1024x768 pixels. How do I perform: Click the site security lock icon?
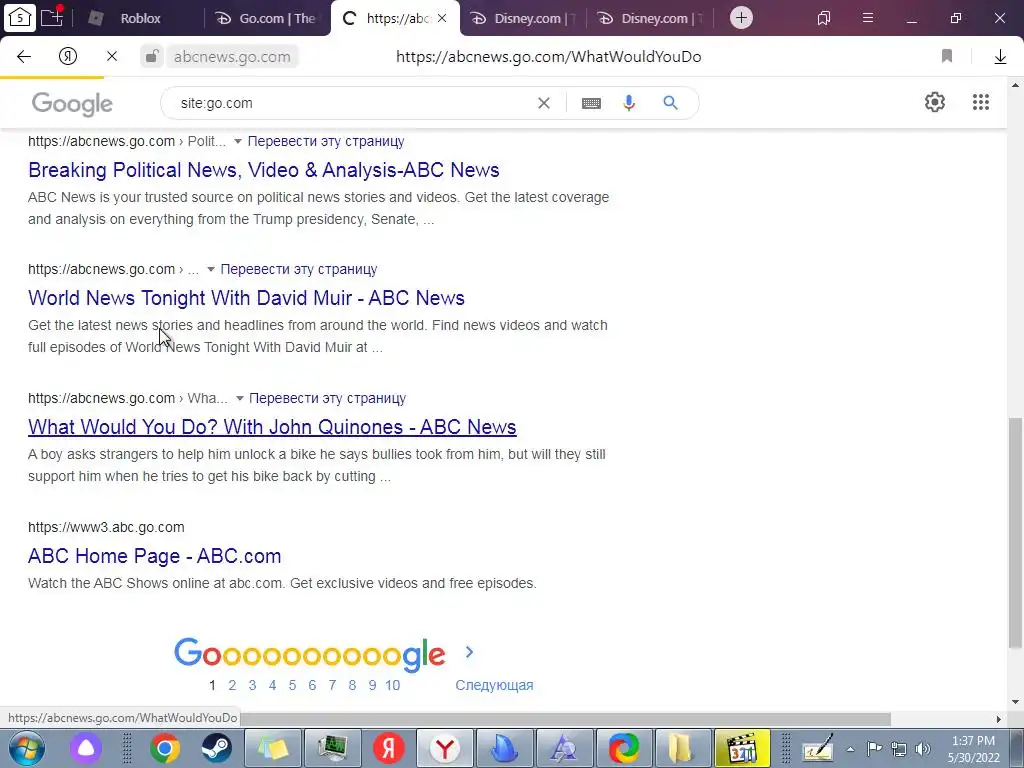click(x=152, y=56)
